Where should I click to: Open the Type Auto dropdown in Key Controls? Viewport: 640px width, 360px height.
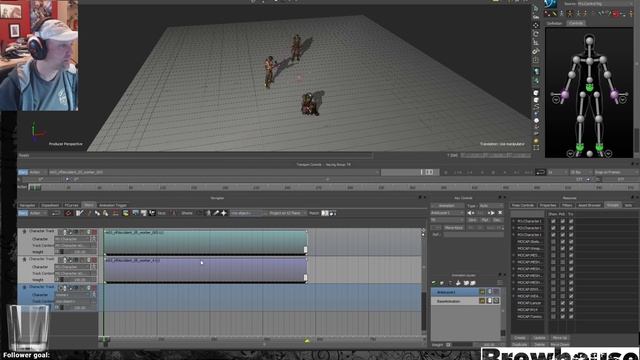point(491,206)
